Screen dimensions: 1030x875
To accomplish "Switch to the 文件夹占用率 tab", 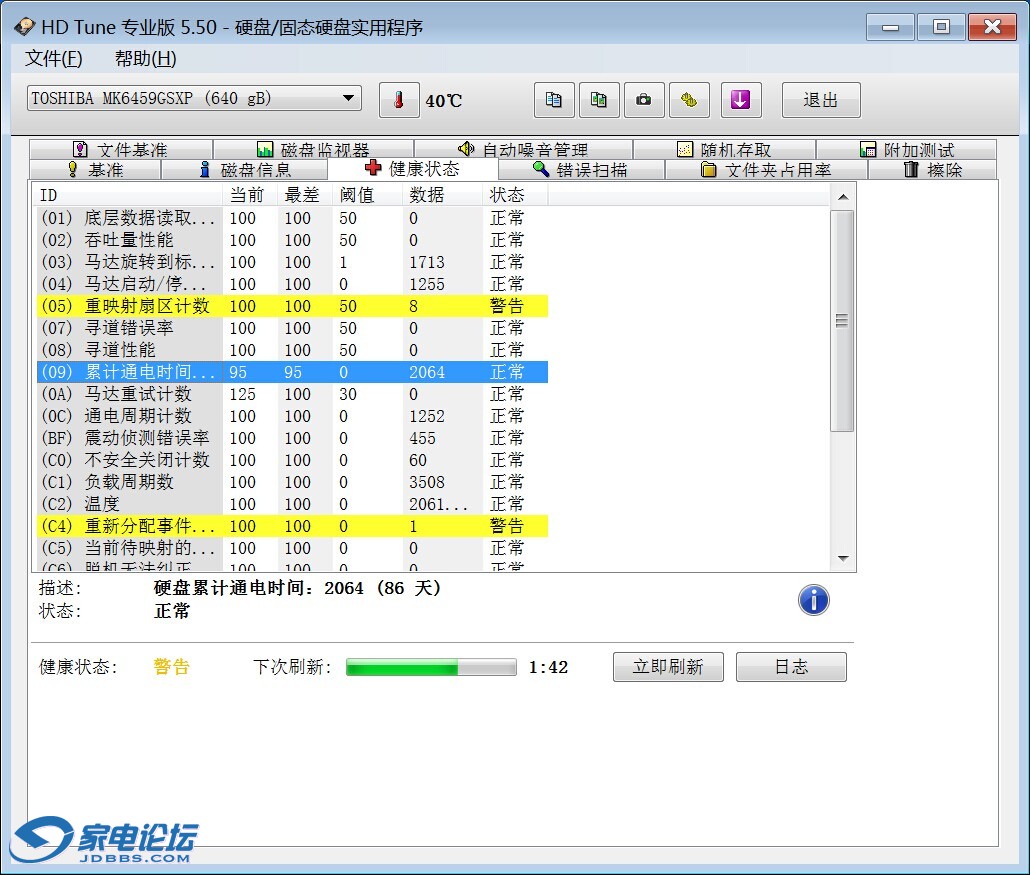I will [766, 169].
